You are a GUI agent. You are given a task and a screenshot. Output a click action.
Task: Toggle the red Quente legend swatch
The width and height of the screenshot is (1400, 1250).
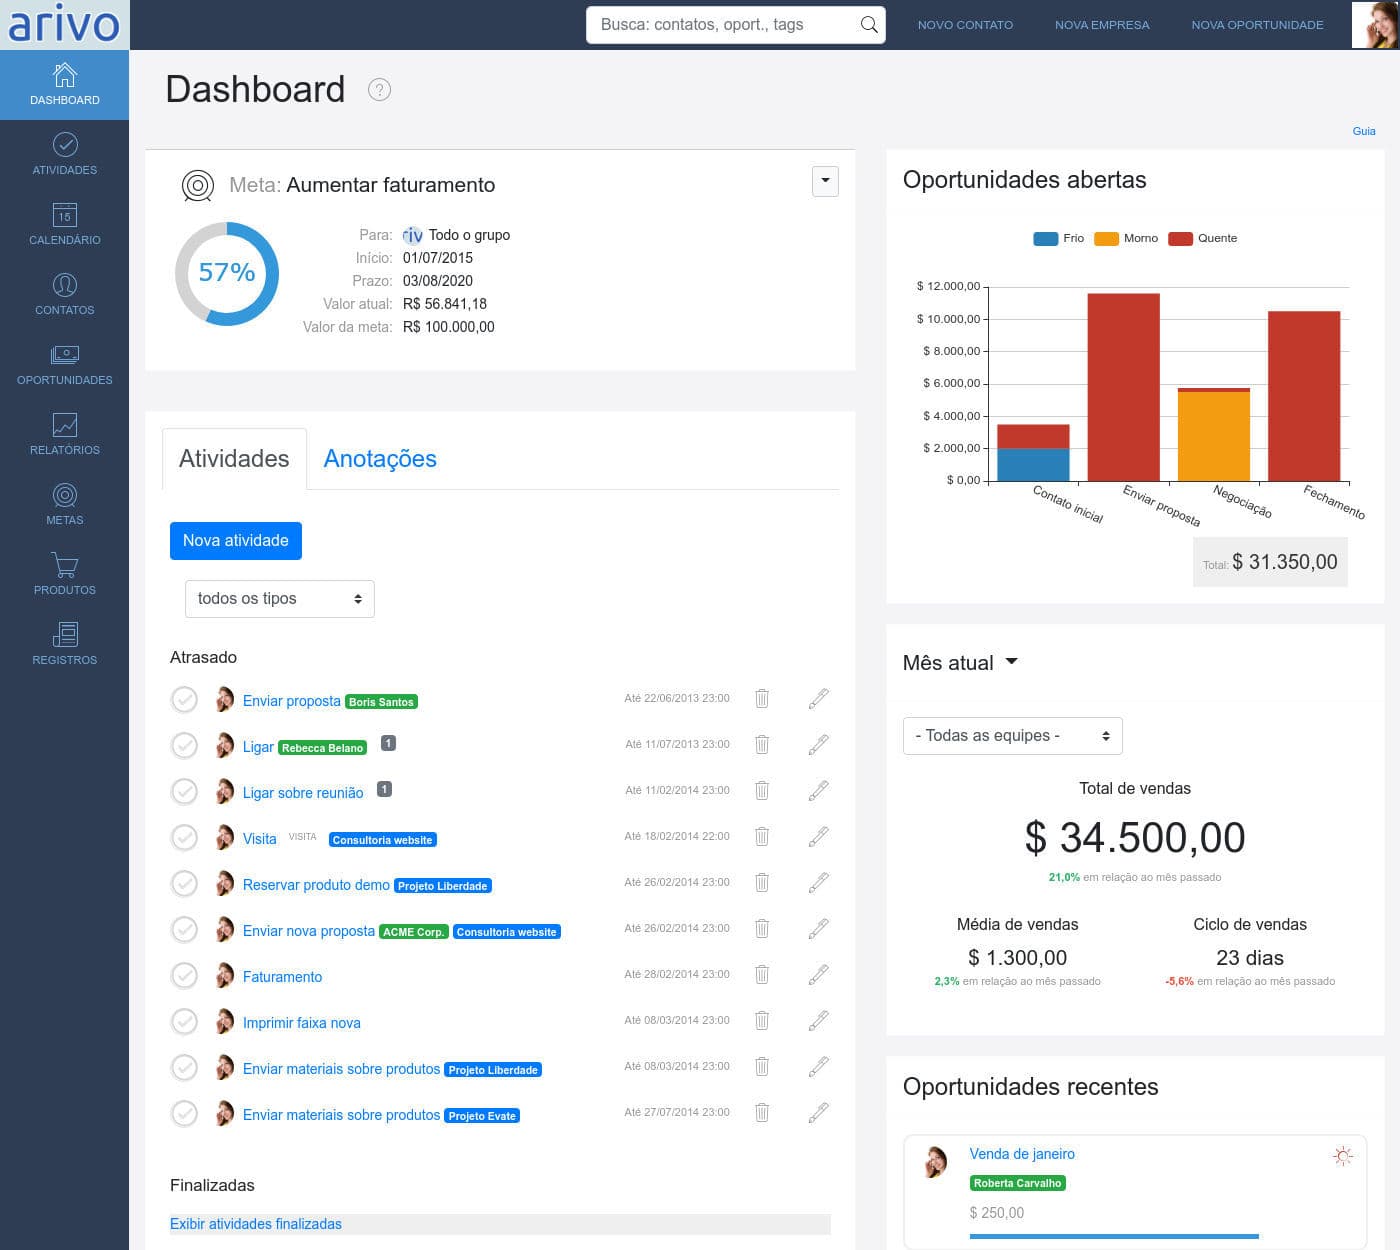click(x=1180, y=239)
